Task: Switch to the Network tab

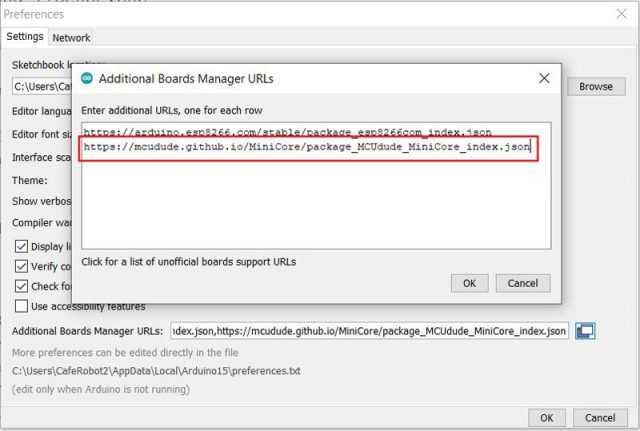Action: (71, 38)
